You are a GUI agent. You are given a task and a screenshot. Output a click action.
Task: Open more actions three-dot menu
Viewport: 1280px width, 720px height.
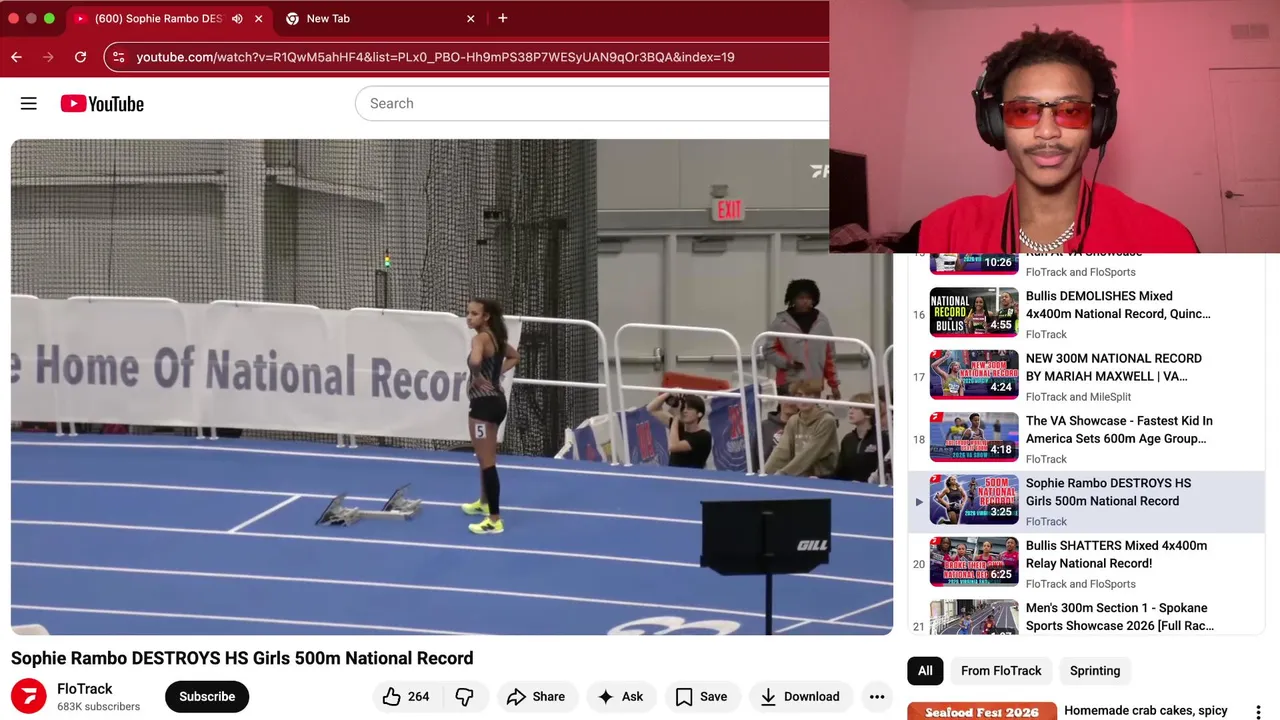[877, 697]
